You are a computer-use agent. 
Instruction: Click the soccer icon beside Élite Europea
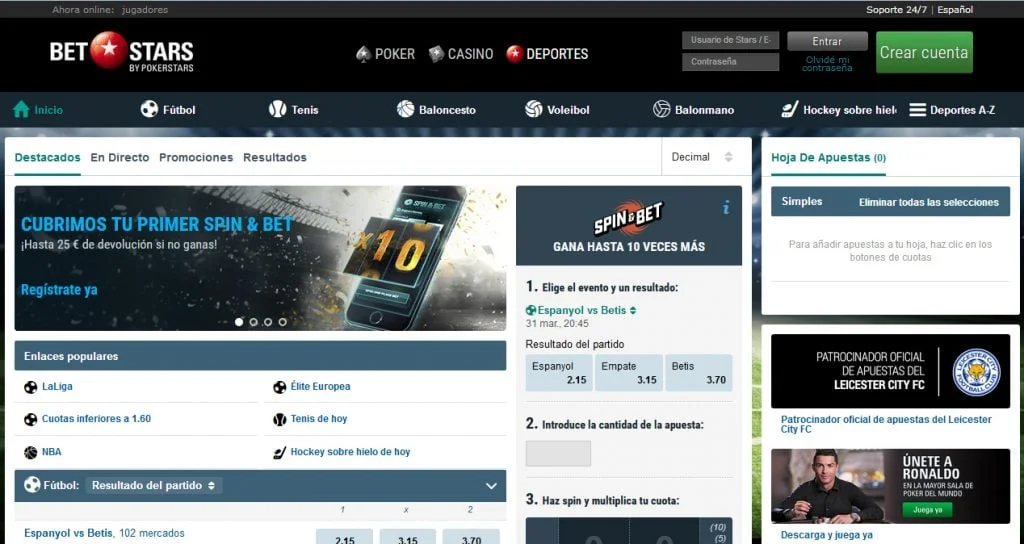[280, 387]
